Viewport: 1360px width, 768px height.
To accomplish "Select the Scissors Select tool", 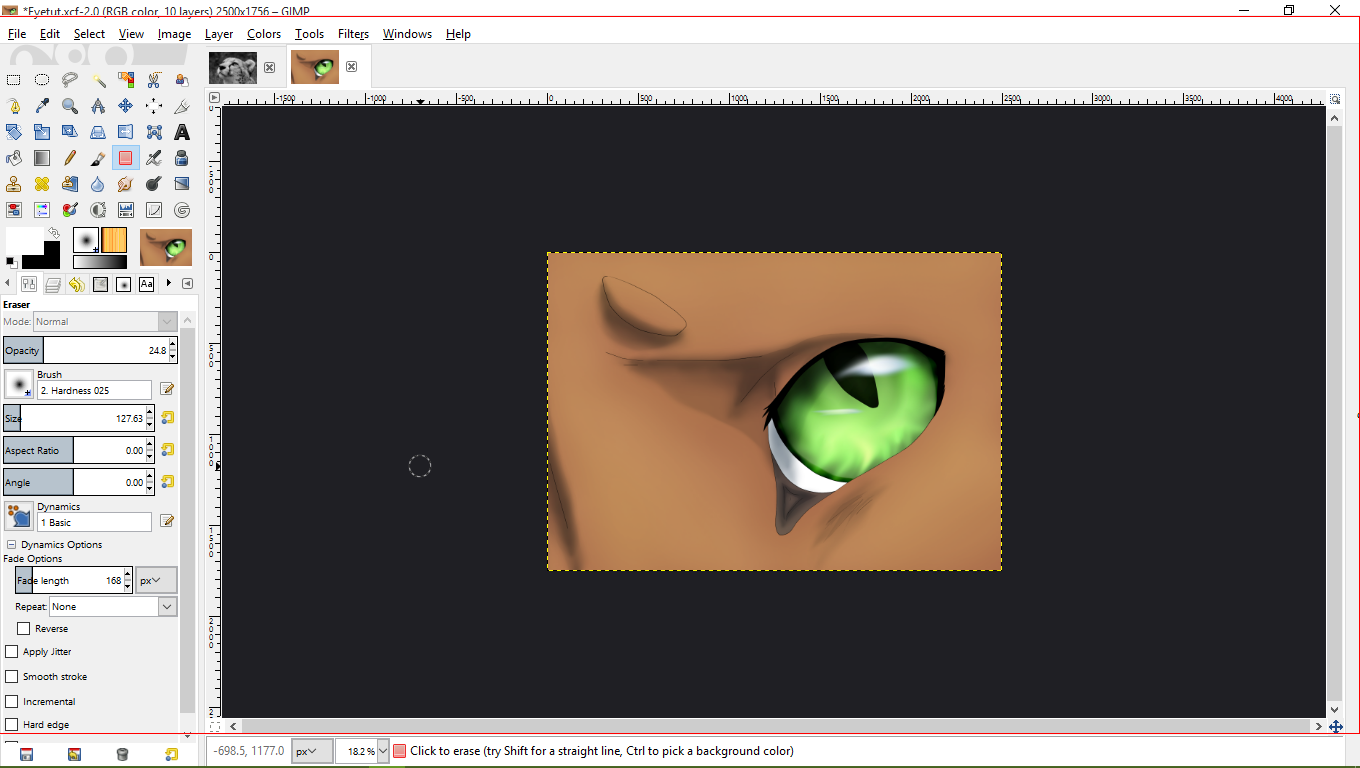I will coord(154,80).
